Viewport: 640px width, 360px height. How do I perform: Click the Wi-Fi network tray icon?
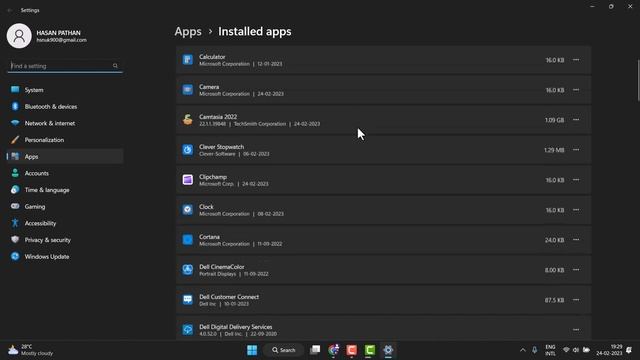point(566,350)
